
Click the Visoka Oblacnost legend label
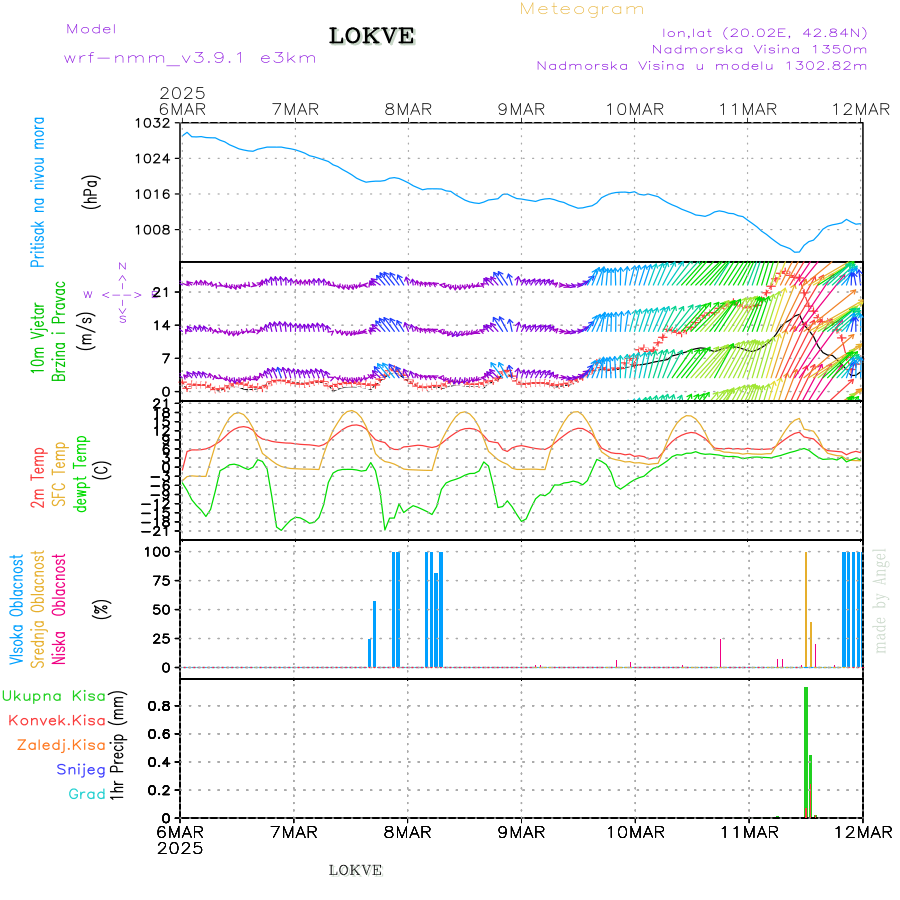coord(17,607)
